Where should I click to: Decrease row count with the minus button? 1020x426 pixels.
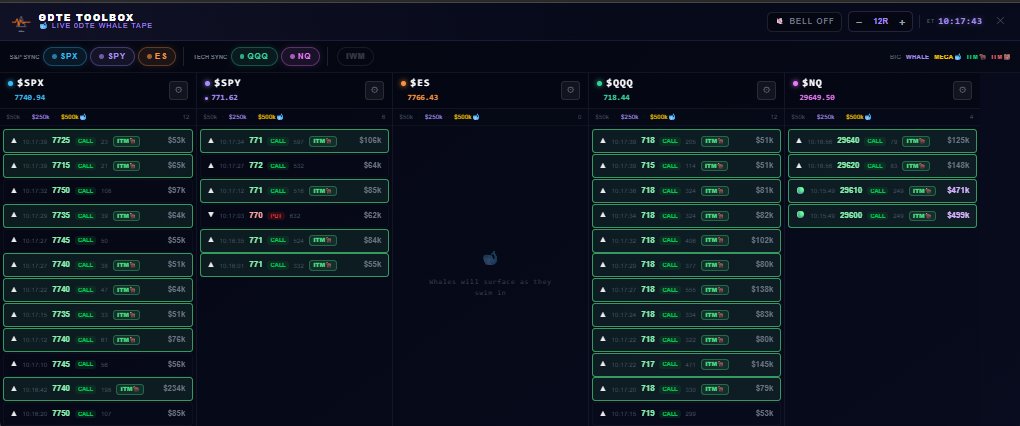(859, 21)
